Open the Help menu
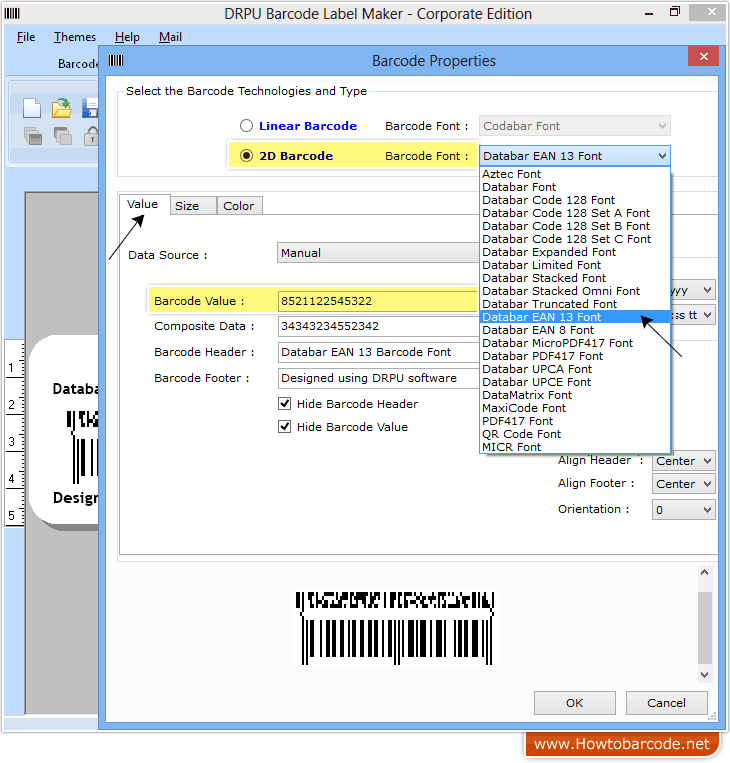 pyautogui.click(x=127, y=37)
